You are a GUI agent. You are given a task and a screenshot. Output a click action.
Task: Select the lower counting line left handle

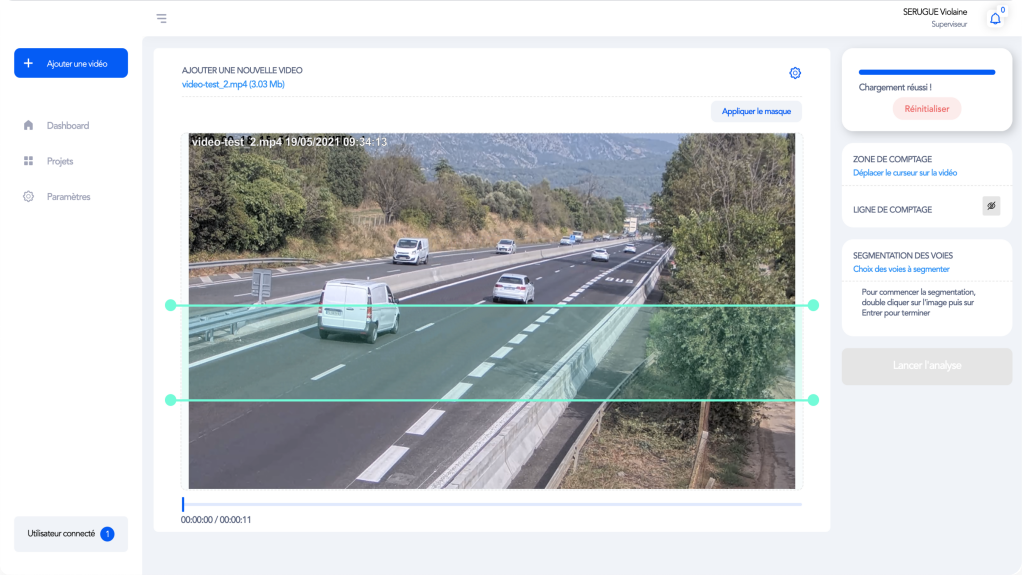point(171,400)
